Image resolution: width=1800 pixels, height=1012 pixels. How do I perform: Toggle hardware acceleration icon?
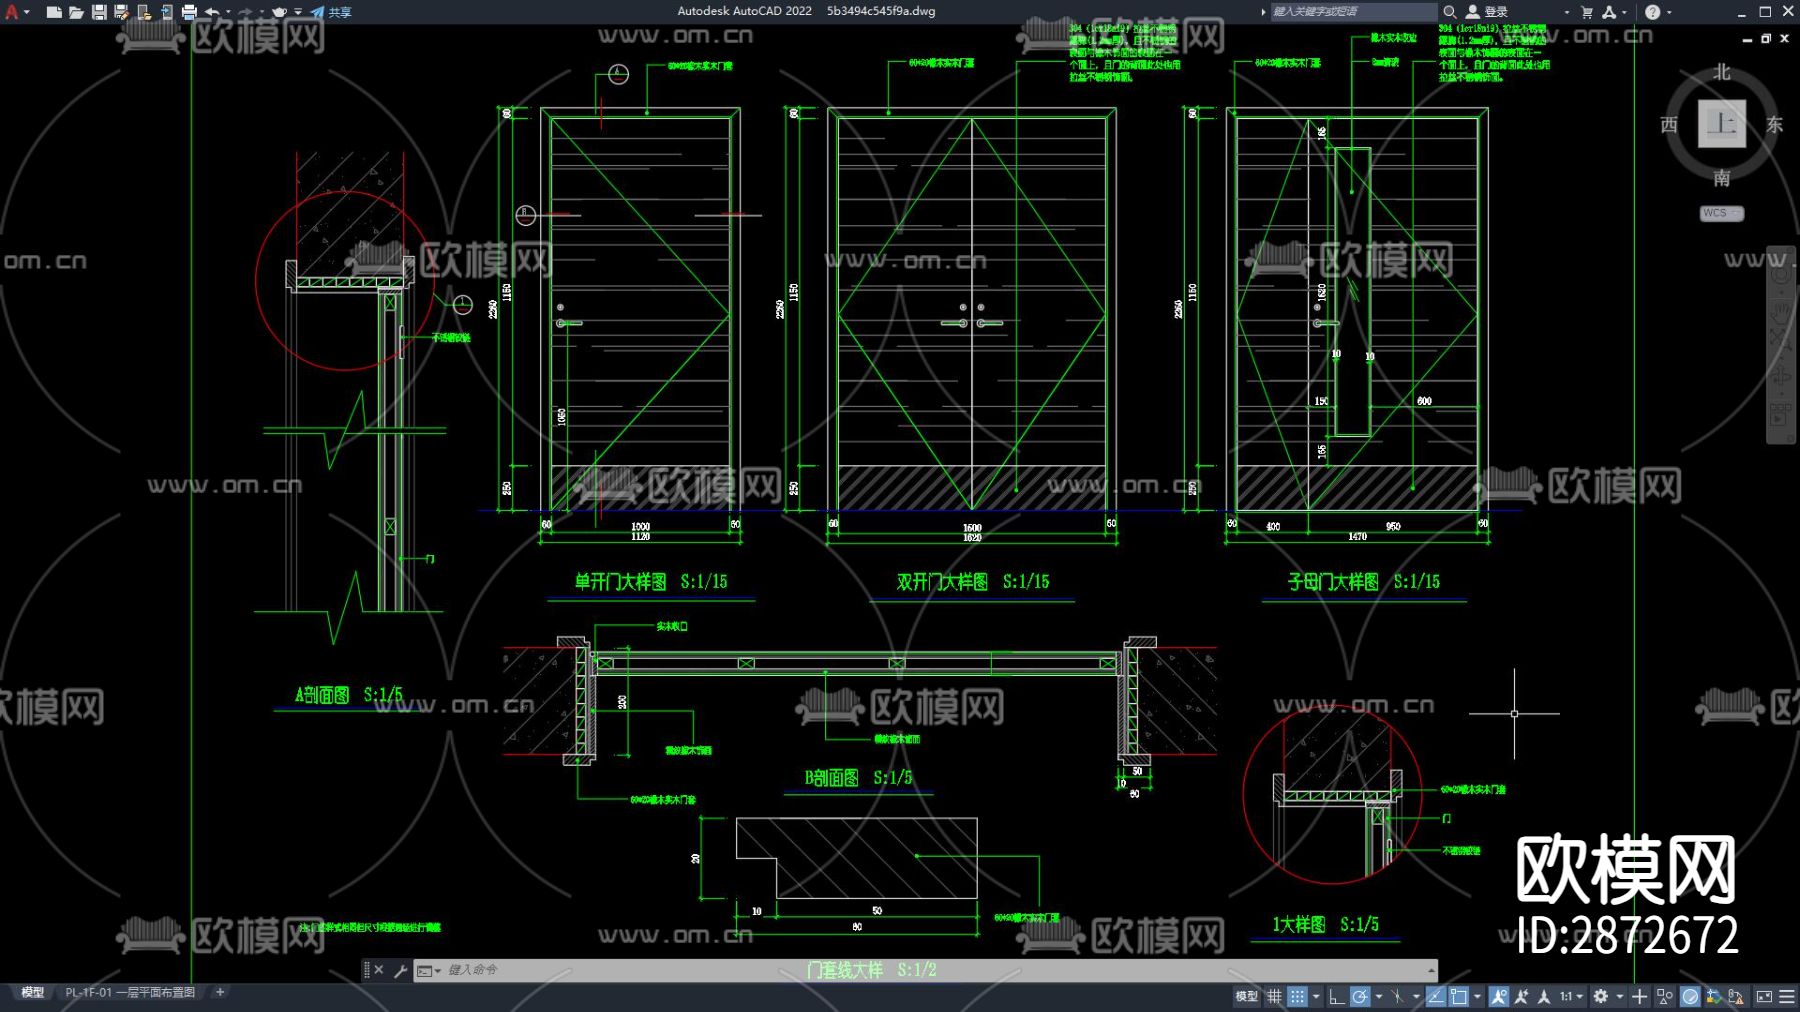[x=1690, y=997]
